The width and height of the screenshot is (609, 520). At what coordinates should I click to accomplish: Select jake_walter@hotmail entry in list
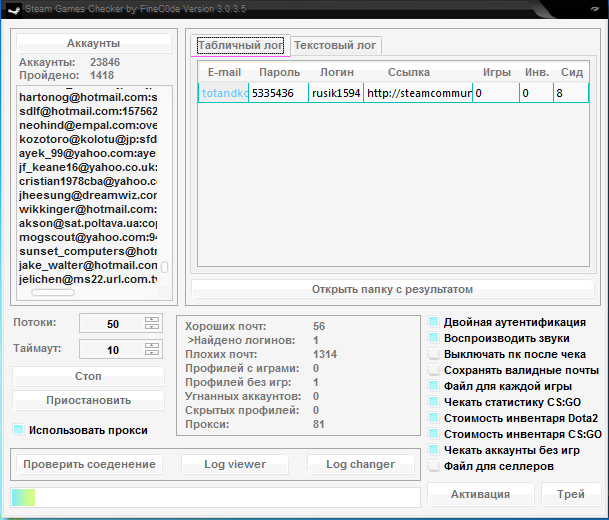pos(88,265)
